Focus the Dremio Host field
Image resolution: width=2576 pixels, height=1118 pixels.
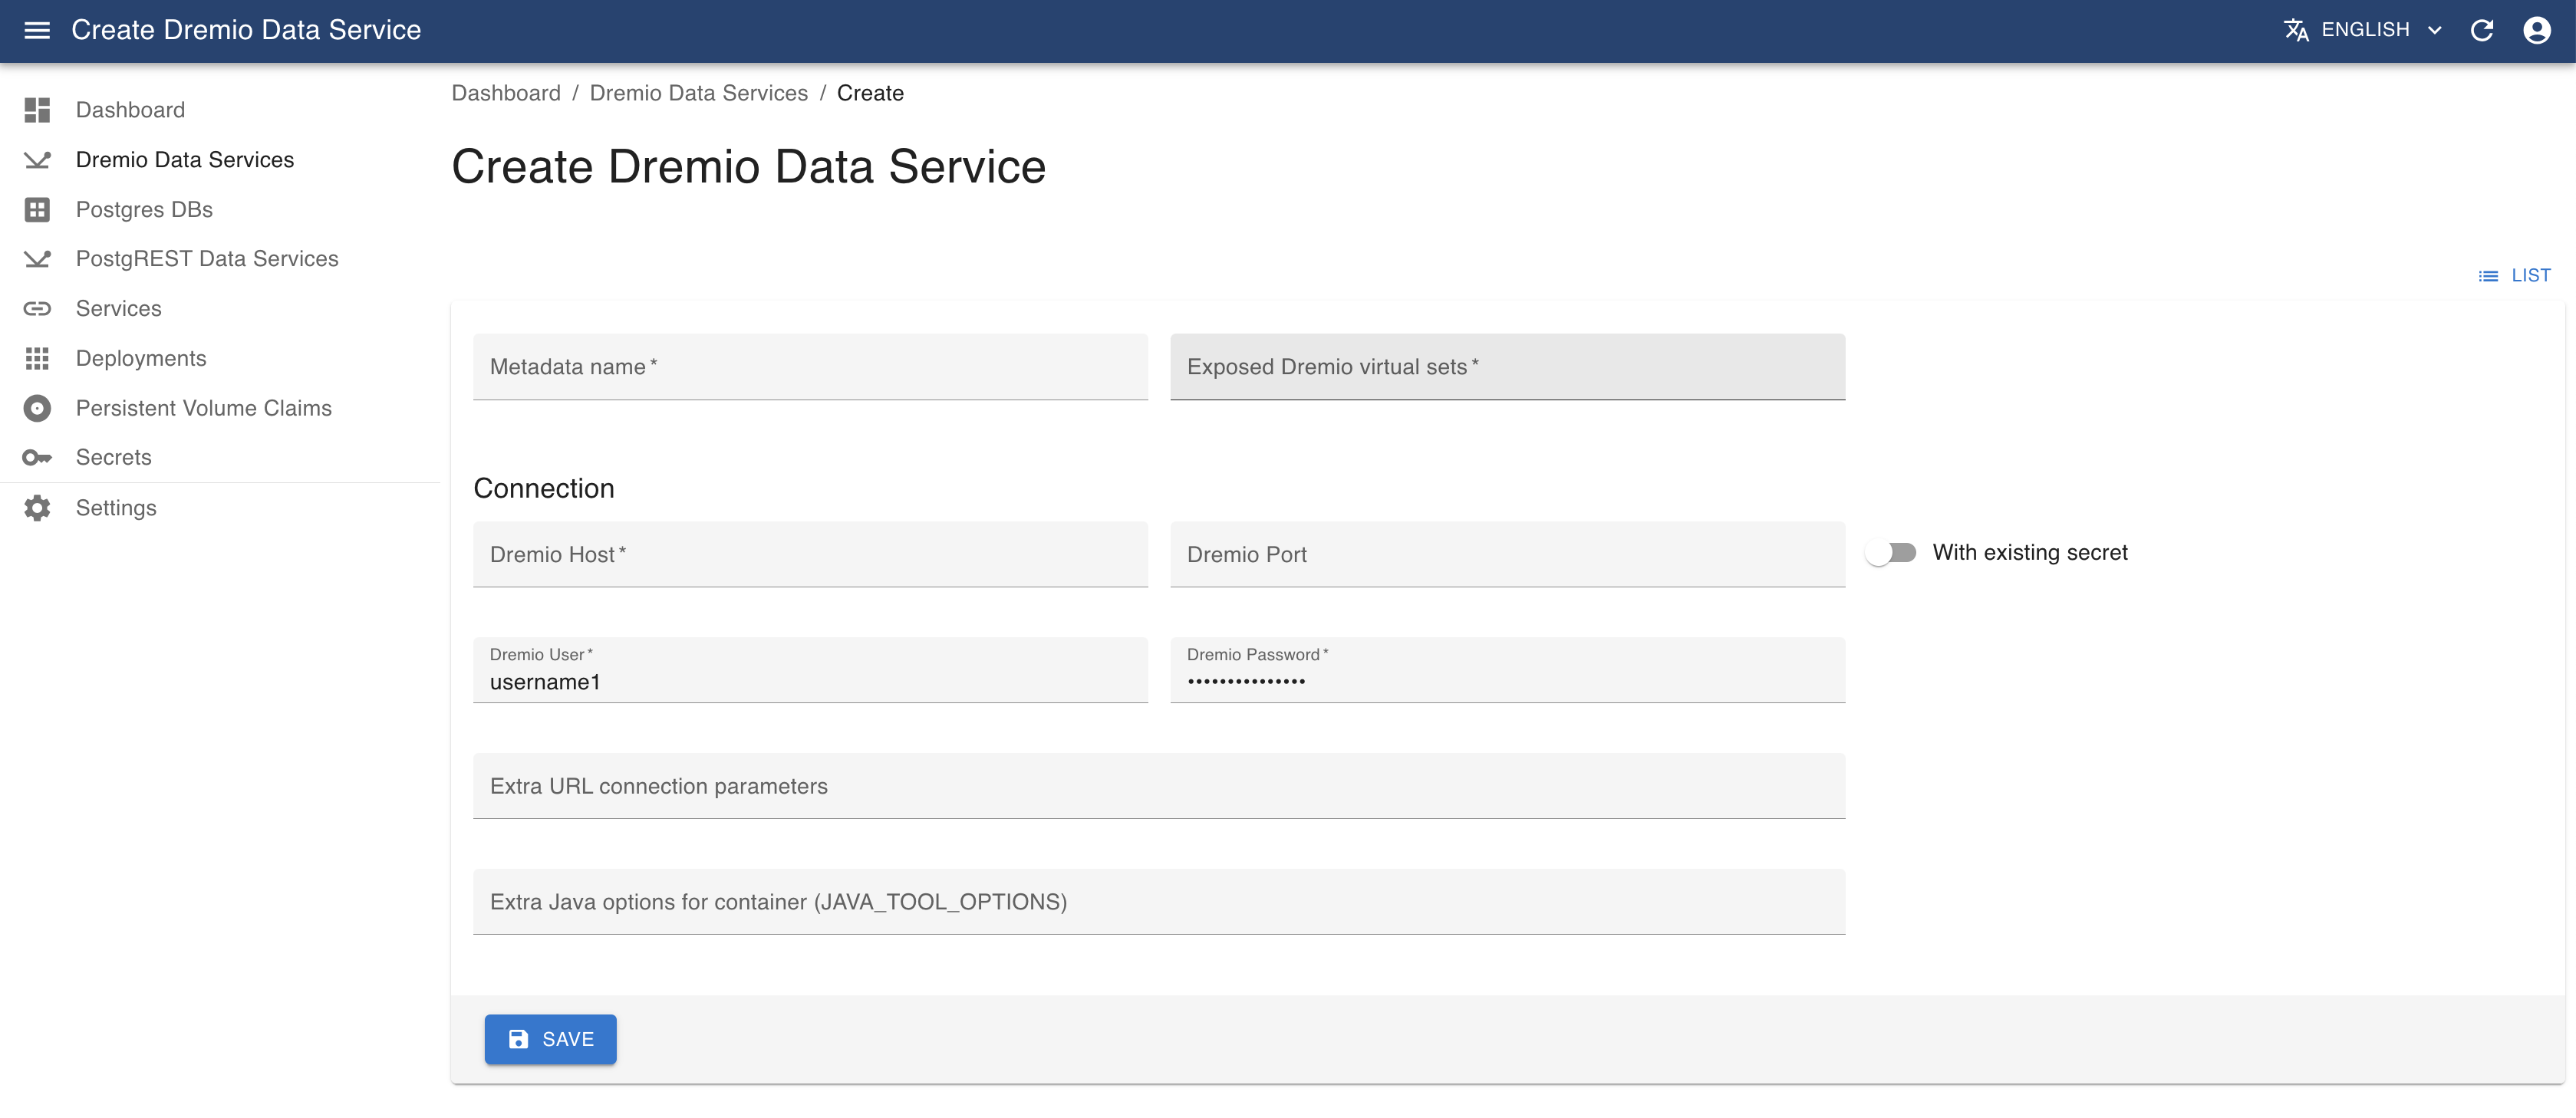click(x=810, y=554)
